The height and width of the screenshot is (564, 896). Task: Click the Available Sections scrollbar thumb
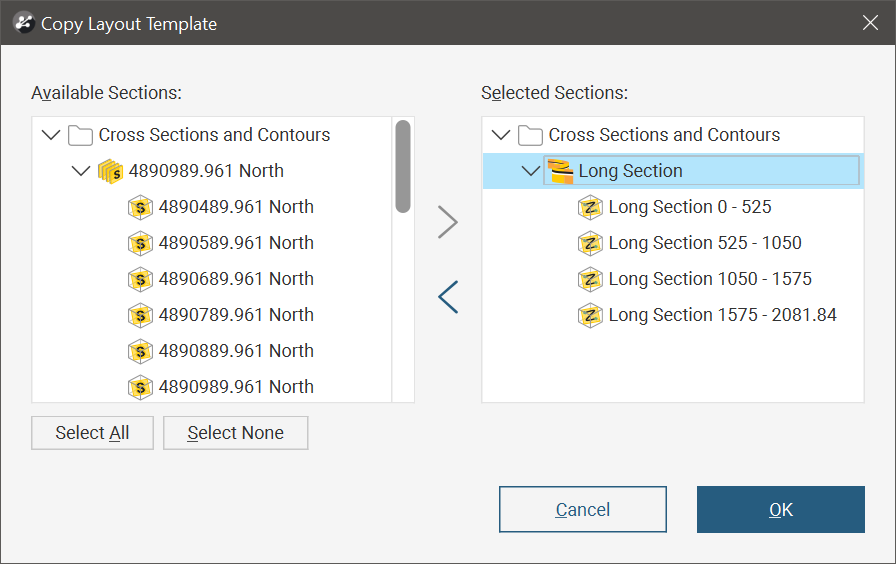coord(403,166)
